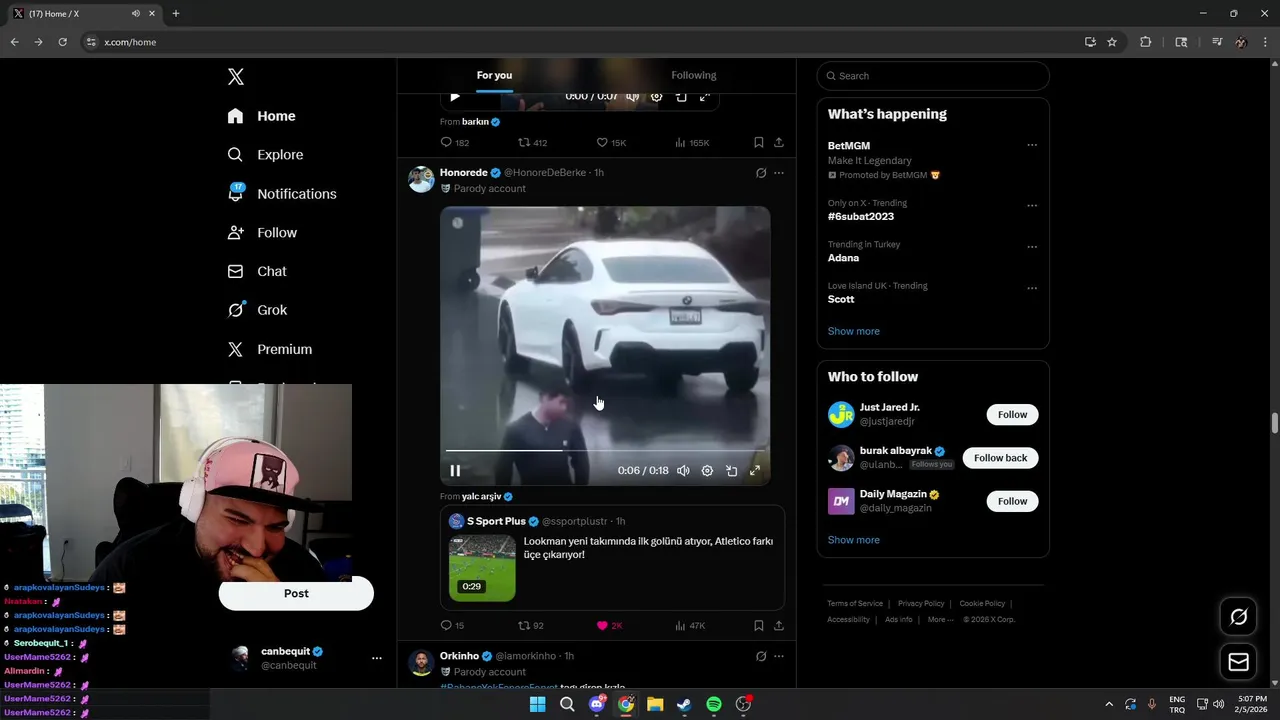
Task: Click the X search field
Action: click(933, 76)
